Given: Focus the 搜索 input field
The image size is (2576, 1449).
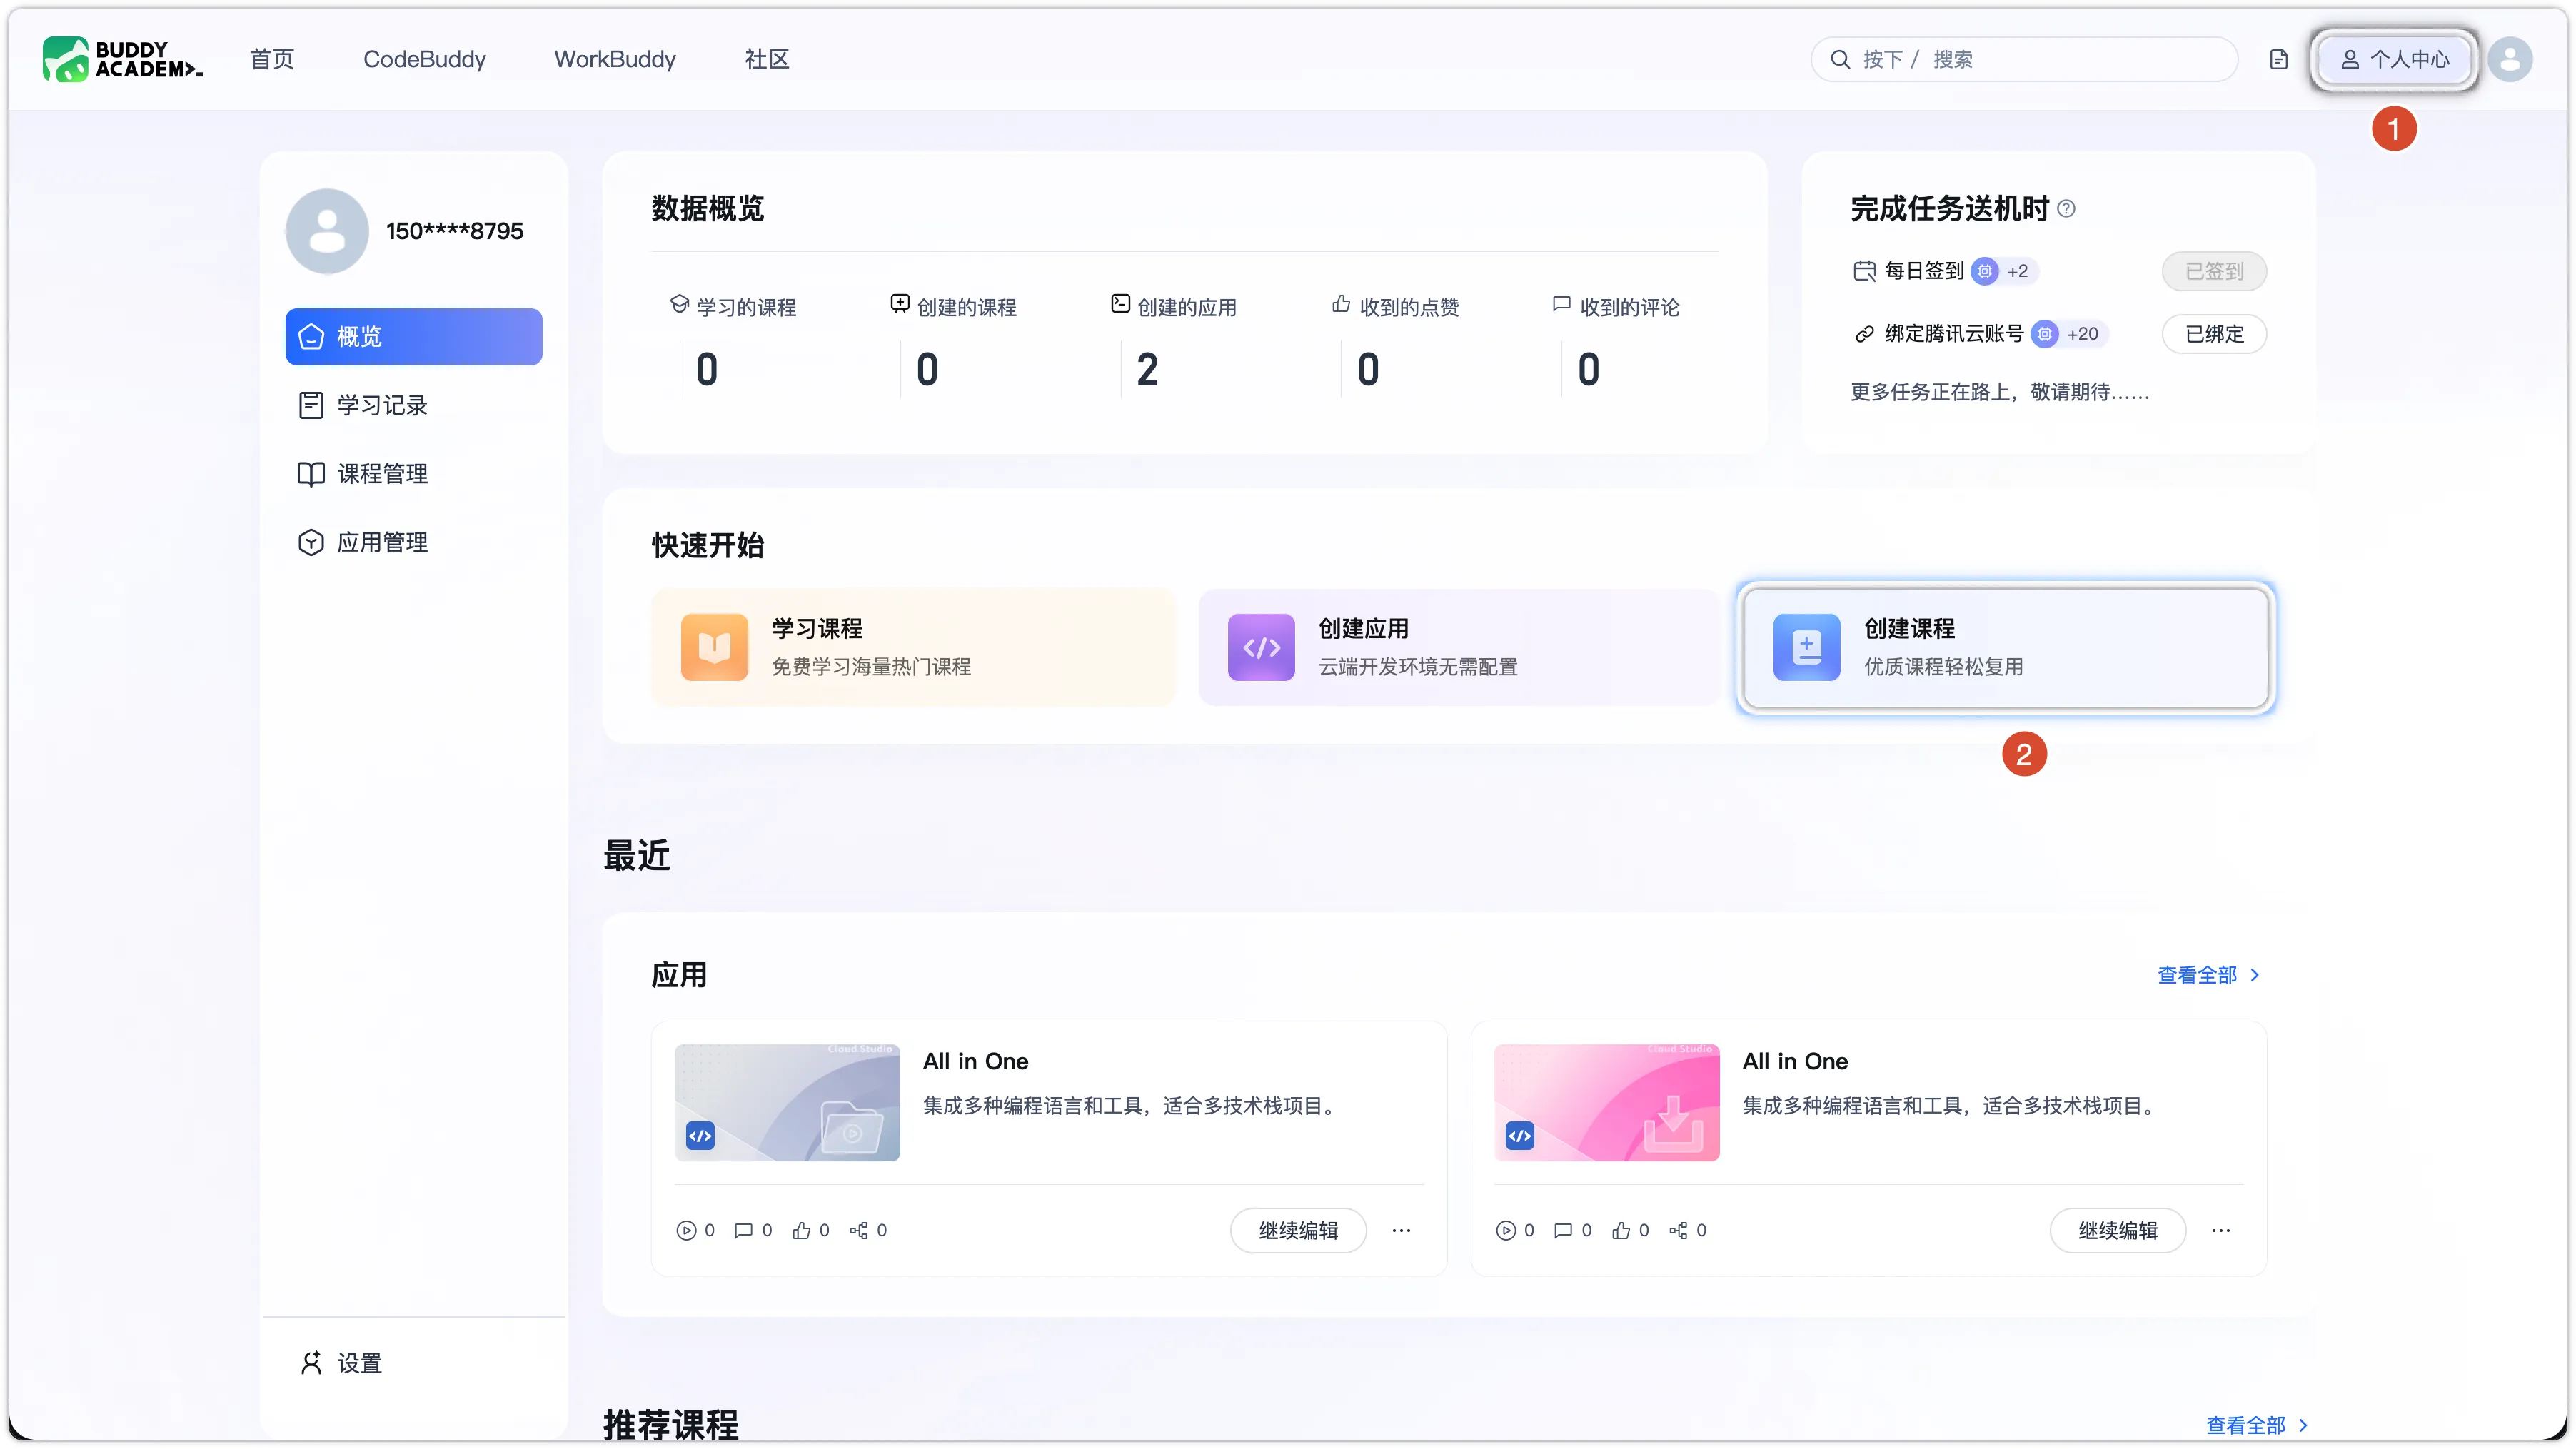Looking at the screenshot, I should click(x=2023, y=59).
